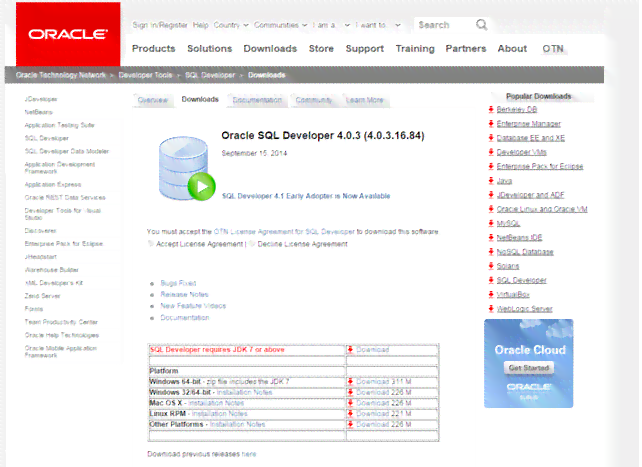Open the Solutions menu

point(210,49)
